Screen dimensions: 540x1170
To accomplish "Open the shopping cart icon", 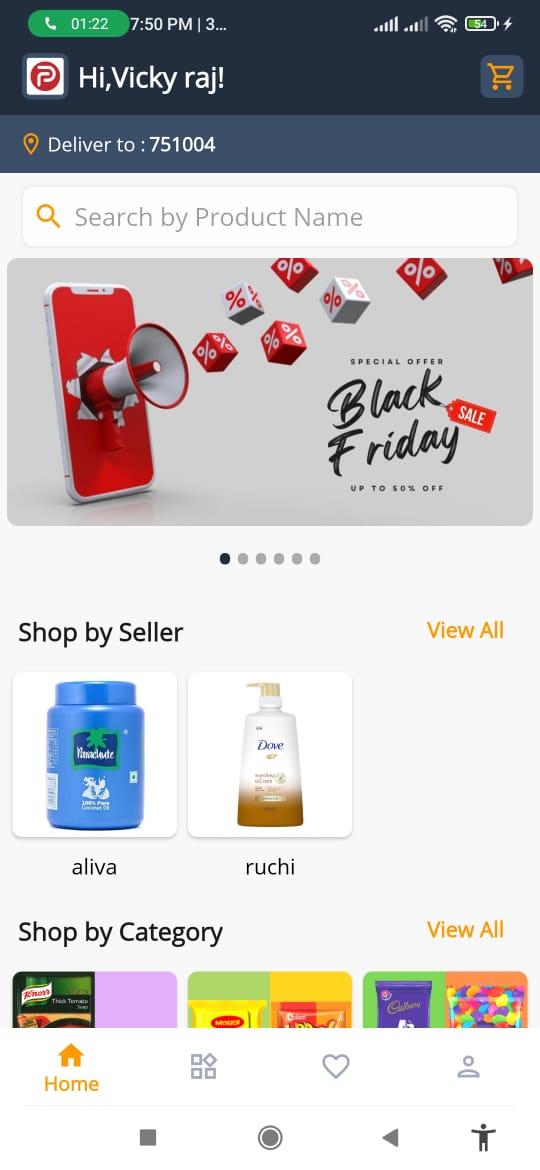I will tap(501, 77).
